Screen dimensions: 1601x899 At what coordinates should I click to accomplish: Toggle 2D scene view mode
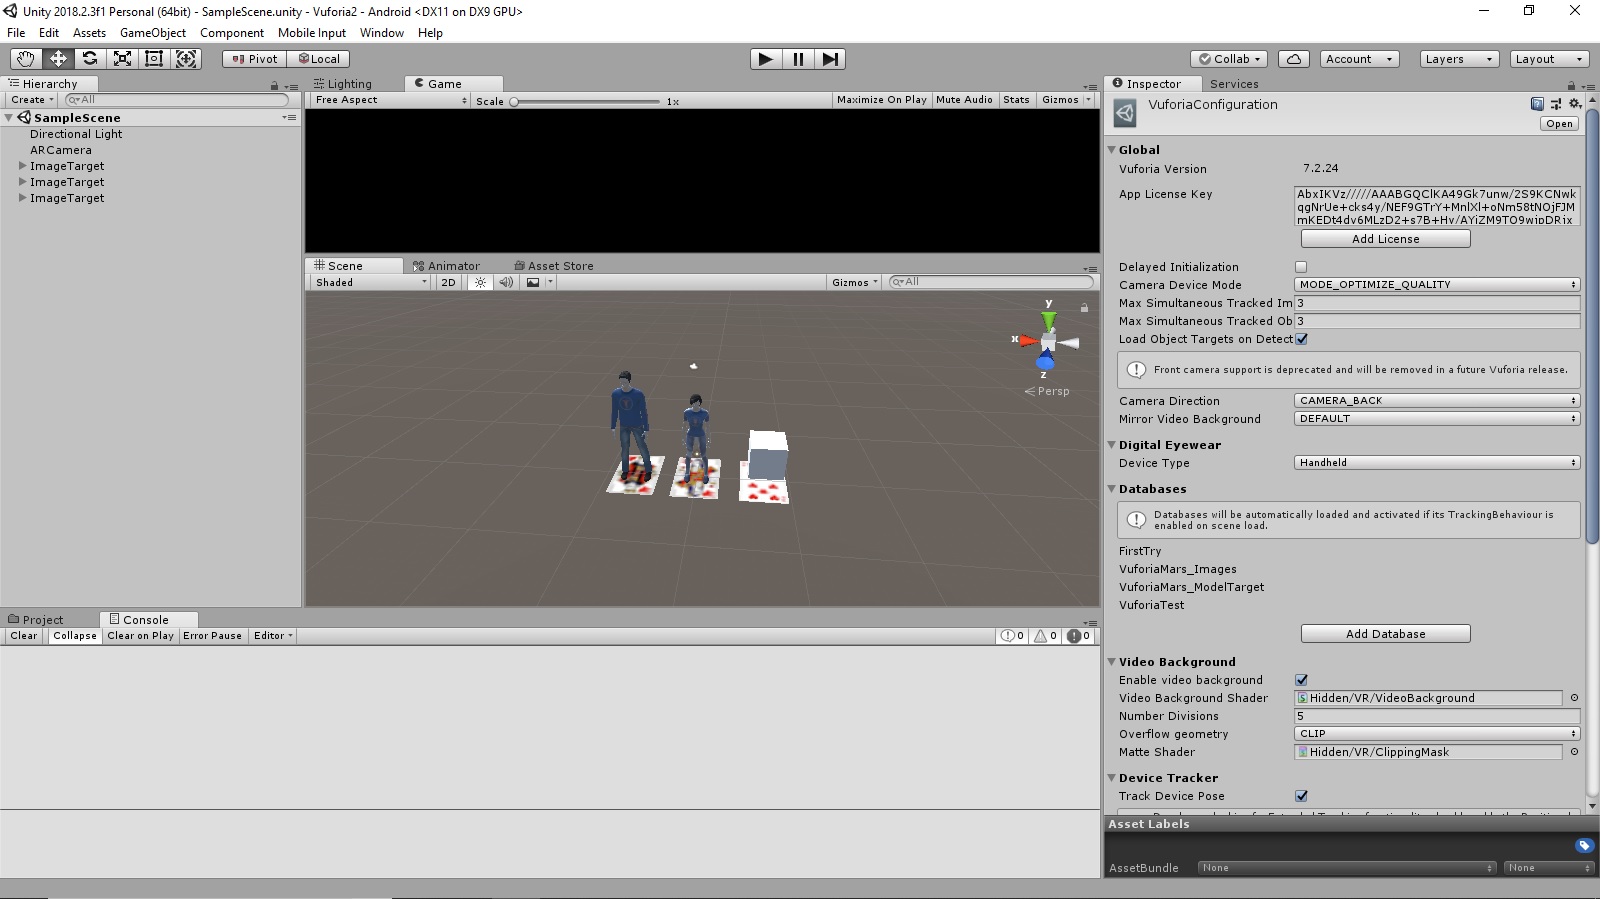point(448,283)
